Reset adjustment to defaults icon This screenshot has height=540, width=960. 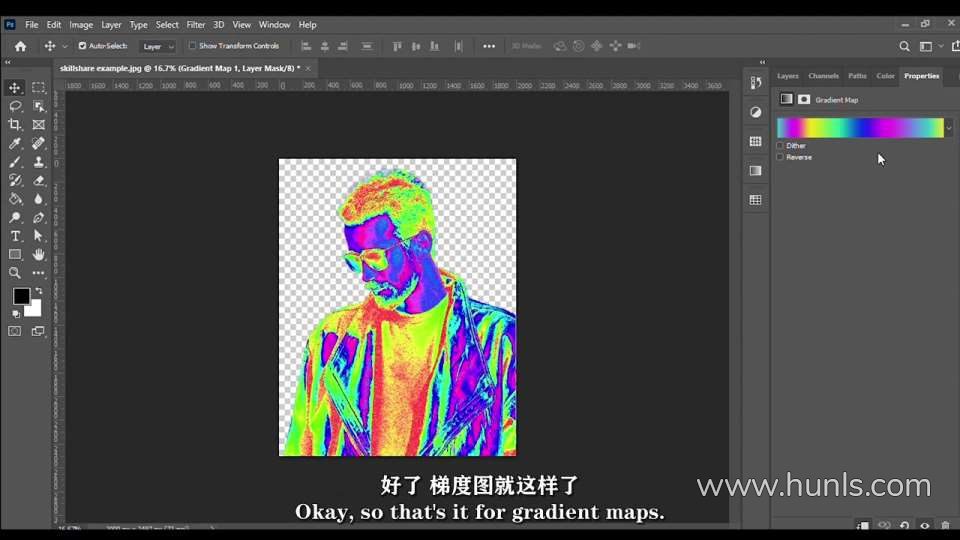904,525
